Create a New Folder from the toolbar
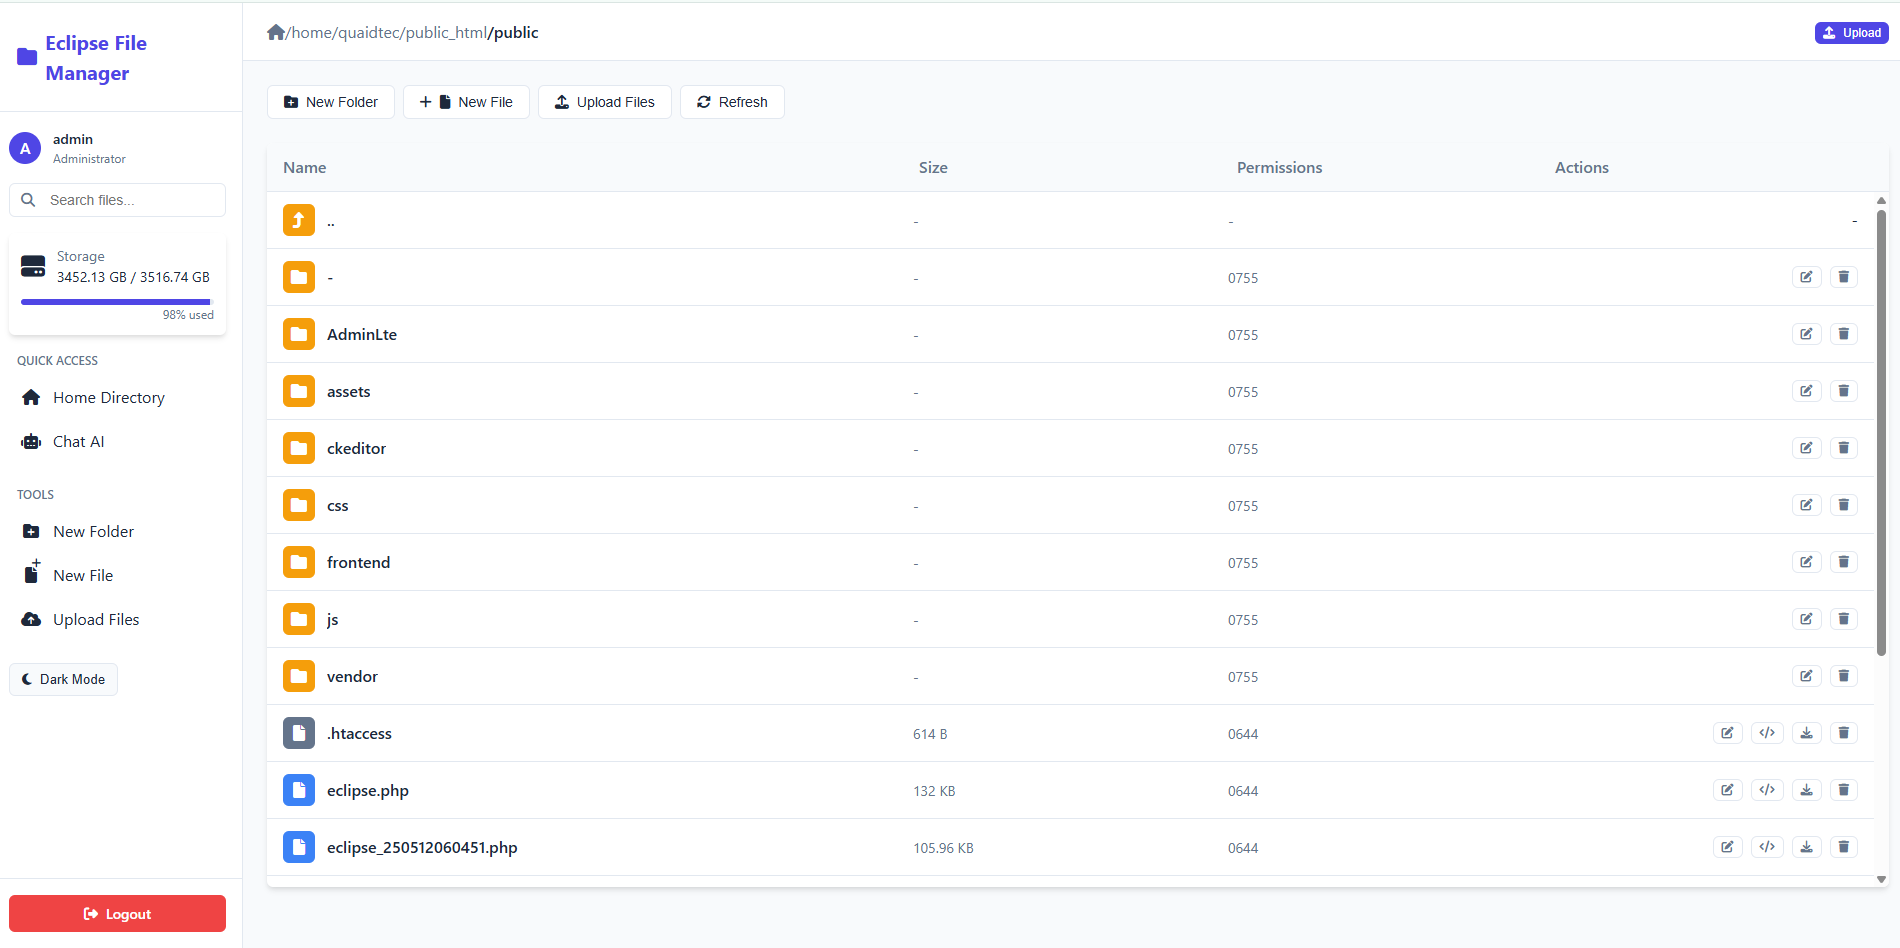1900x948 pixels. [330, 101]
